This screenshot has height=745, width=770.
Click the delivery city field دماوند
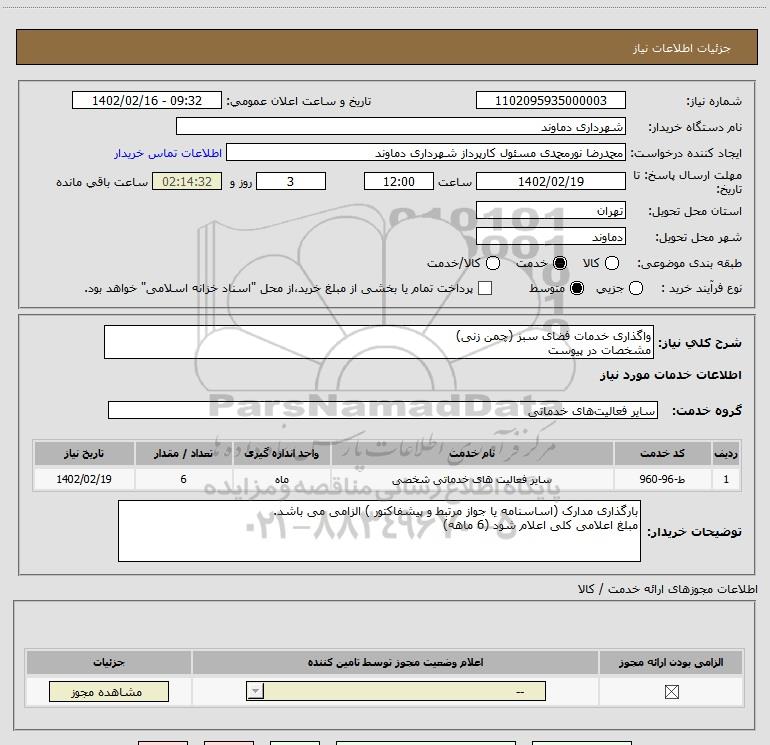tap(550, 236)
